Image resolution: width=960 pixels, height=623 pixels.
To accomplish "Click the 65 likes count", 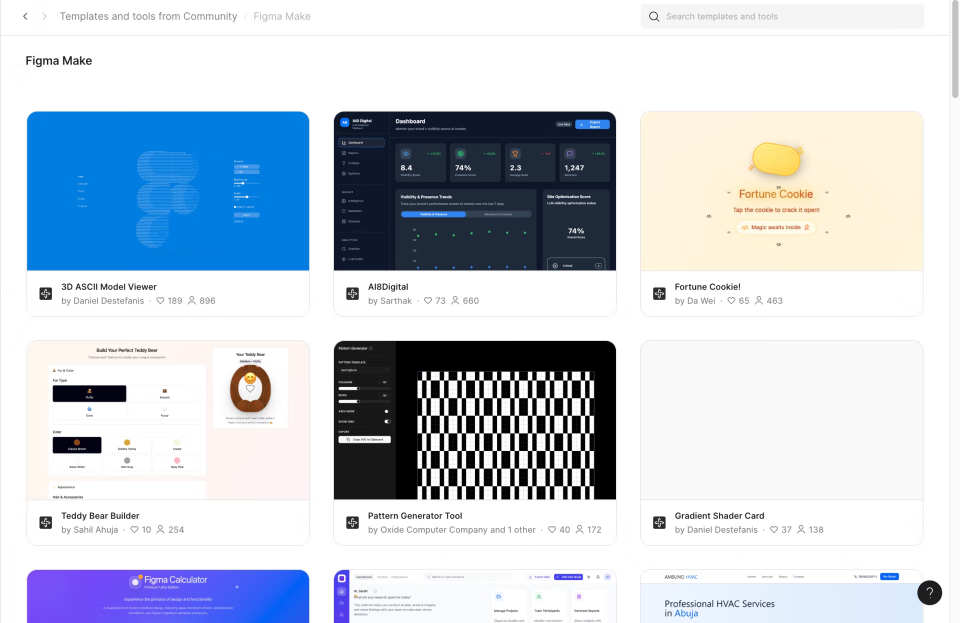I will click(x=744, y=300).
